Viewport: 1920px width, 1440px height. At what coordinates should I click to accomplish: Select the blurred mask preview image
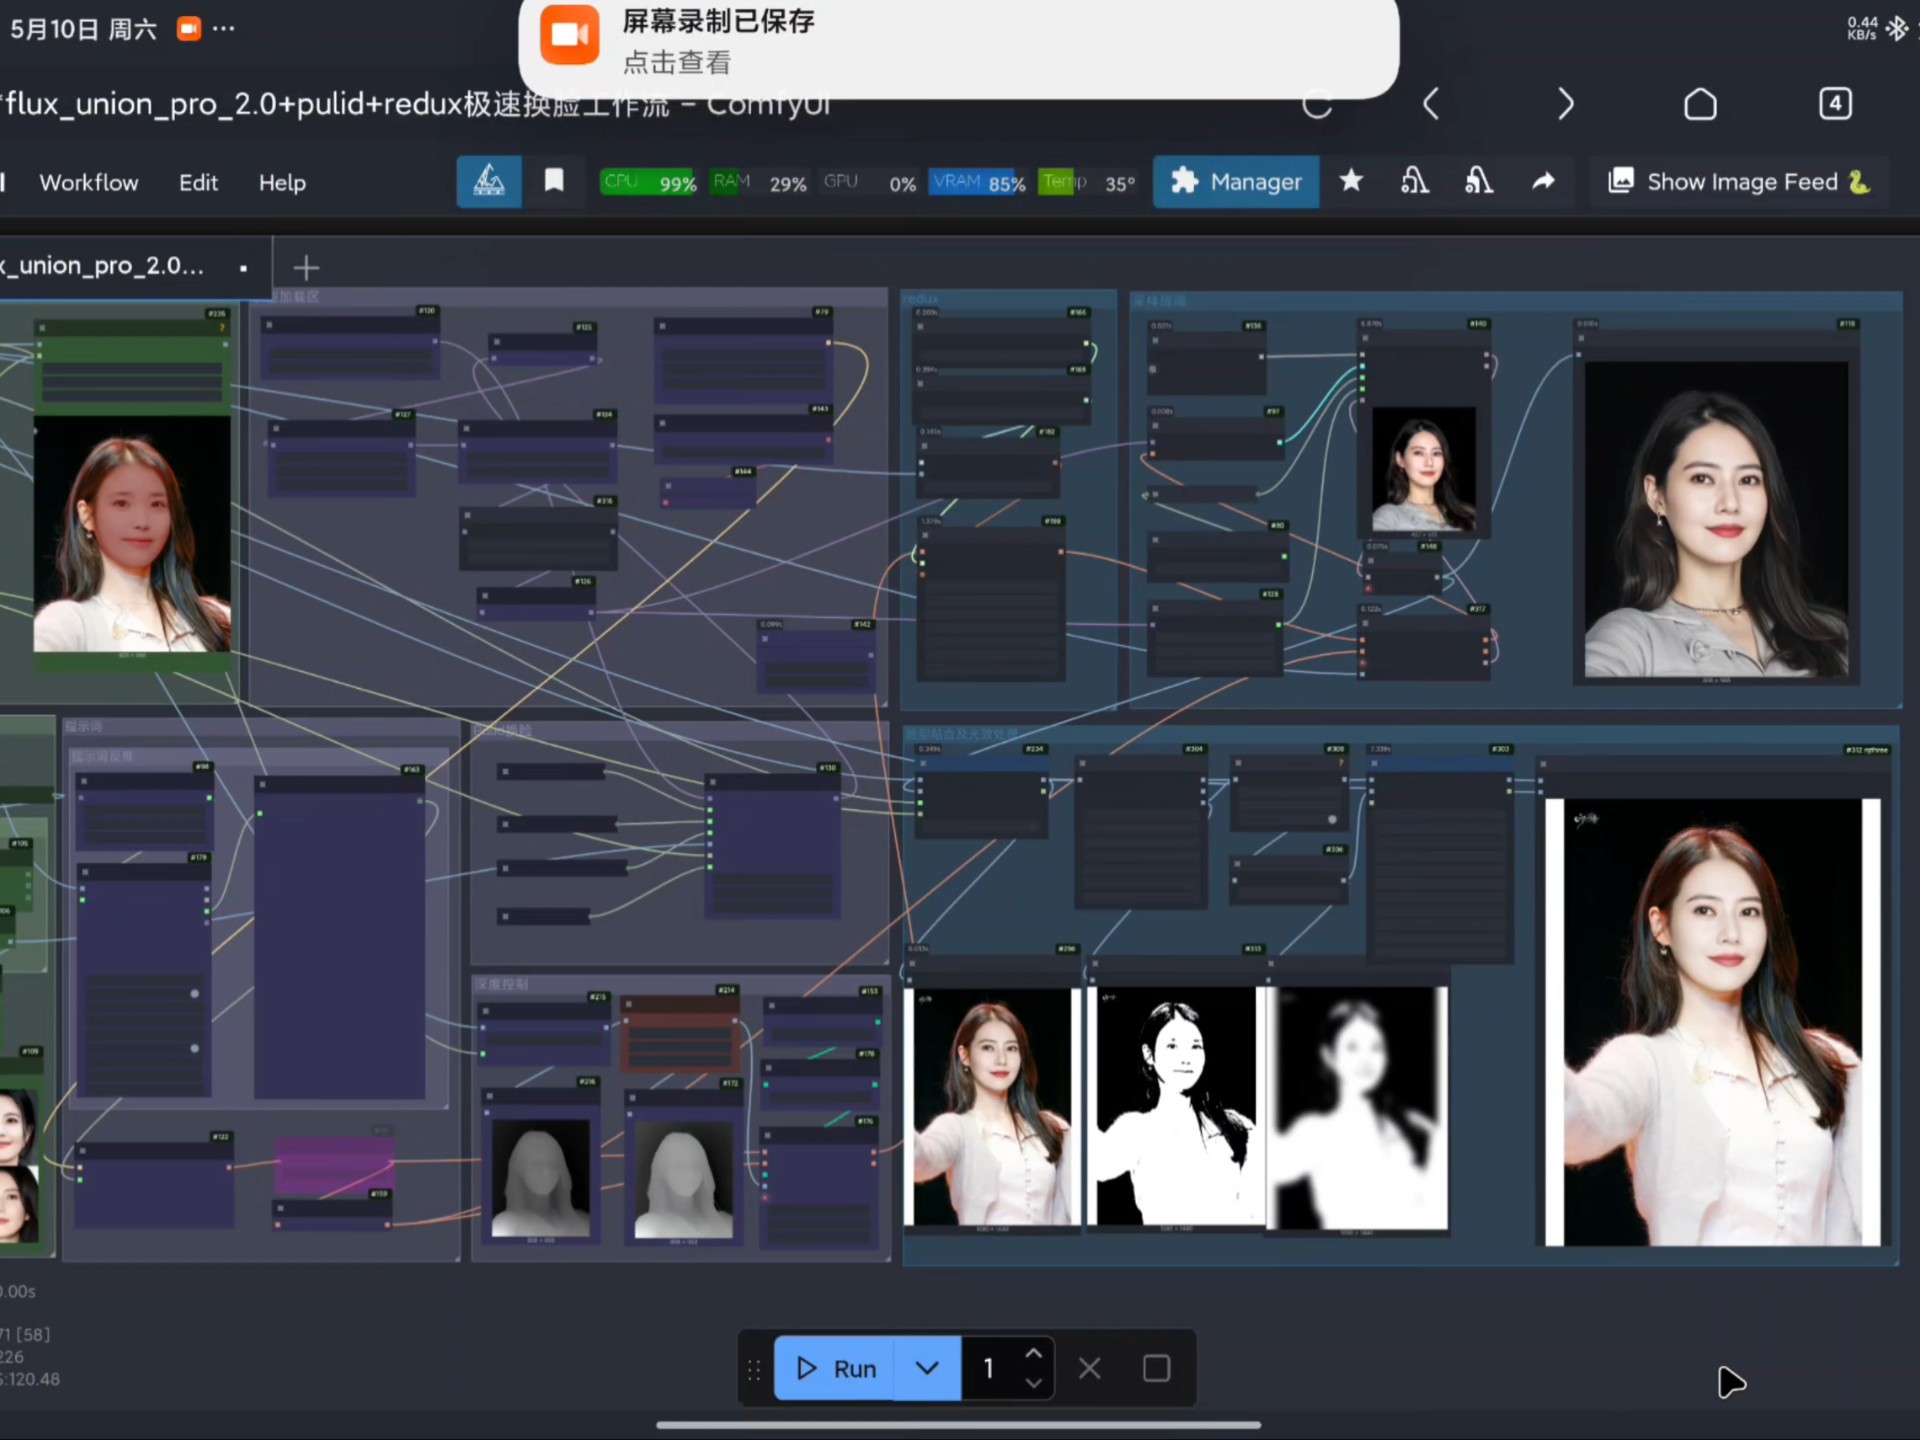pyautogui.click(x=1357, y=1108)
